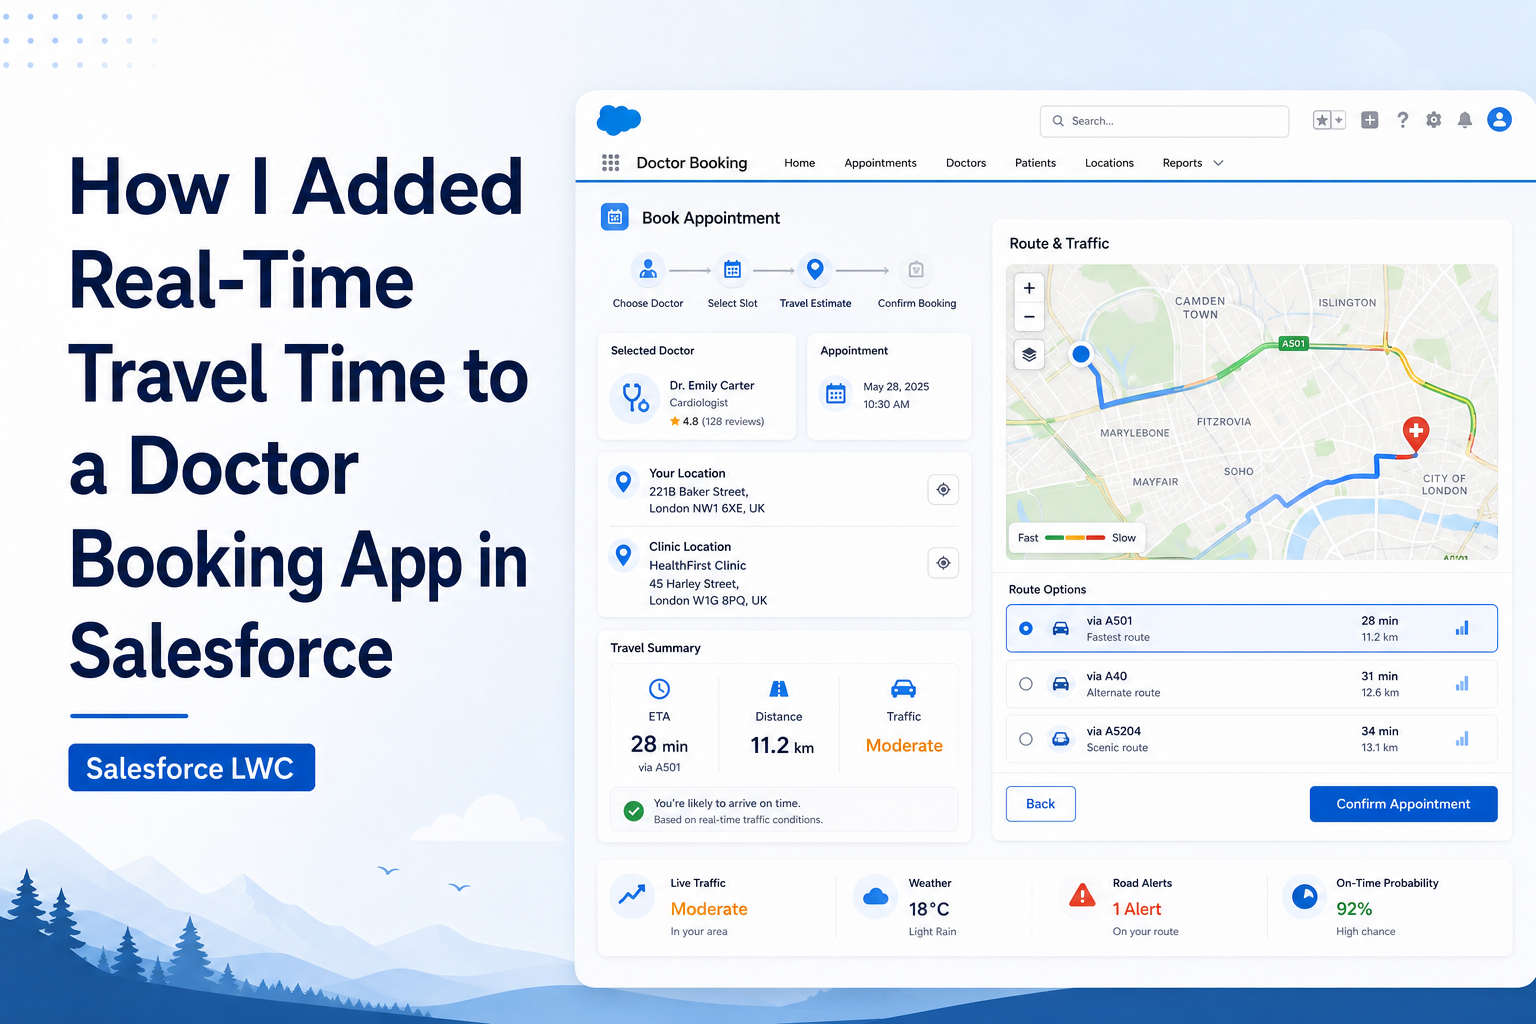Screen dimensions: 1536x1024
Task: Click the "18°C" weather value
Action: pos(929,909)
